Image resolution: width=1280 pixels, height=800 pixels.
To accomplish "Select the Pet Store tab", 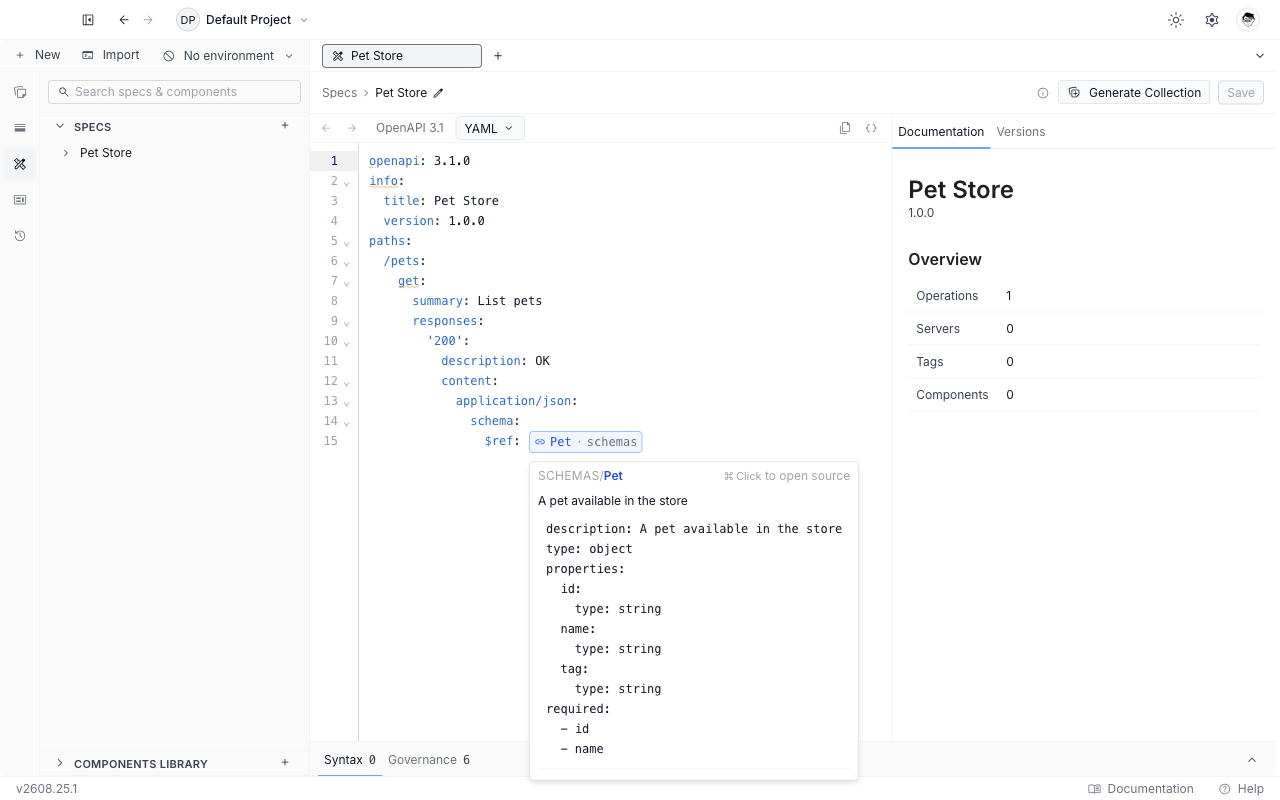I will pos(402,56).
